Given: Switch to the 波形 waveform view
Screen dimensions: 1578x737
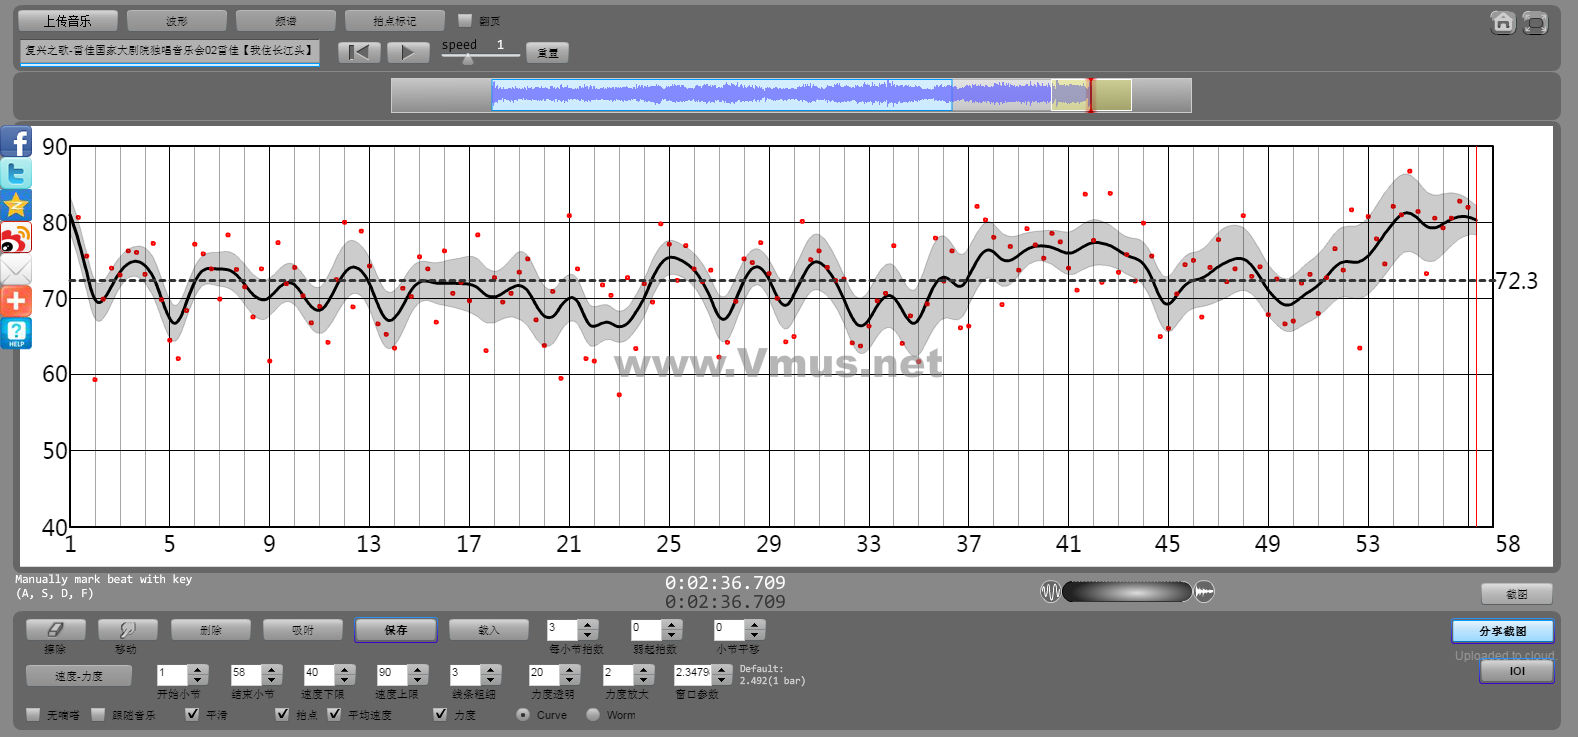Looking at the screenshot, I should 176,21.
